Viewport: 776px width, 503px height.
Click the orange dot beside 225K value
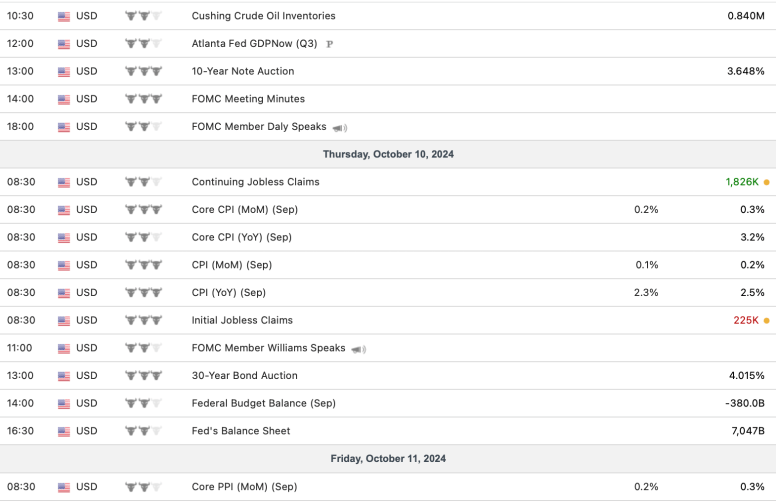766,321
